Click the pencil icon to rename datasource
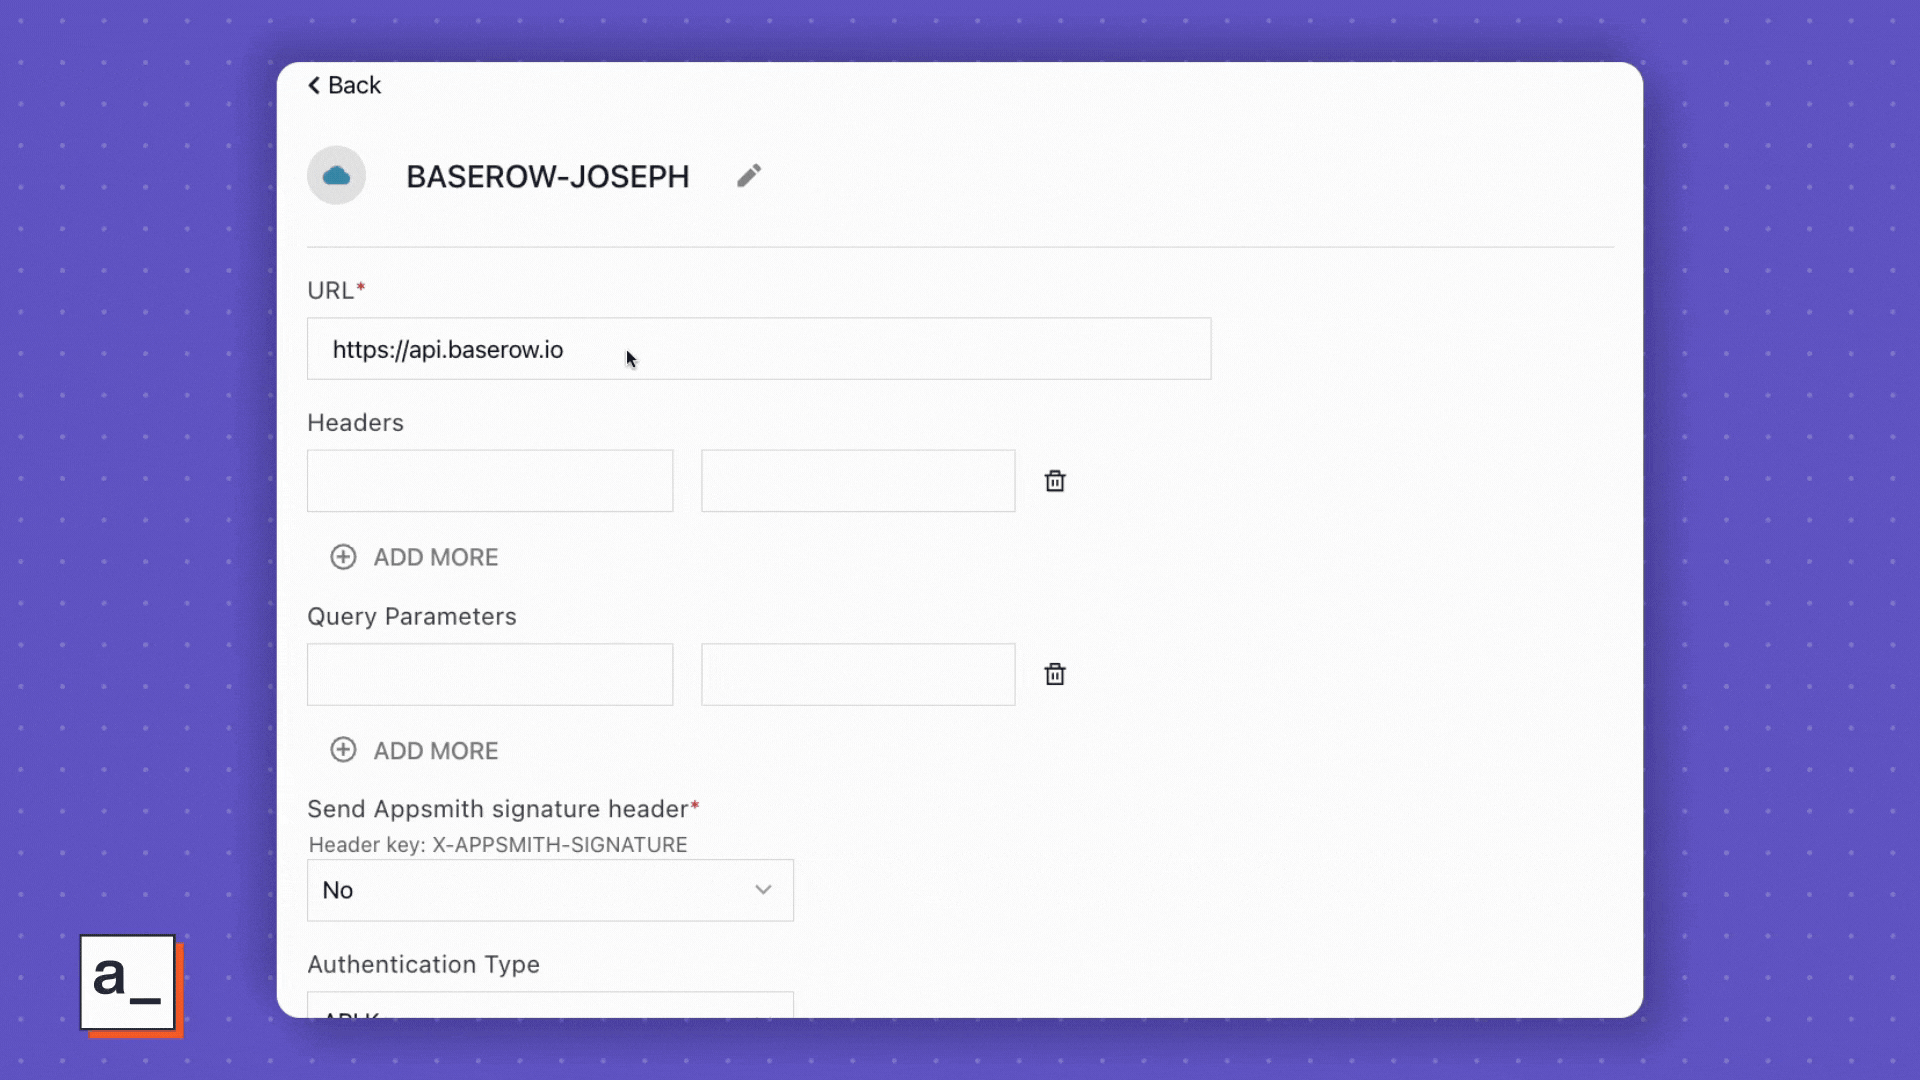Viewport: 1920px width, 1080px height. (x=749, y=176)
